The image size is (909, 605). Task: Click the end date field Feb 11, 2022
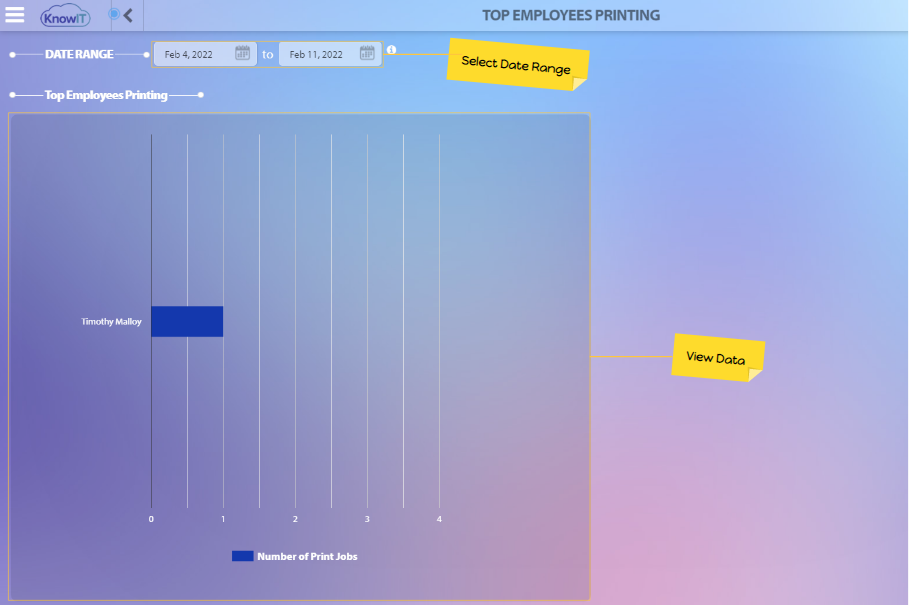point(330,54)
